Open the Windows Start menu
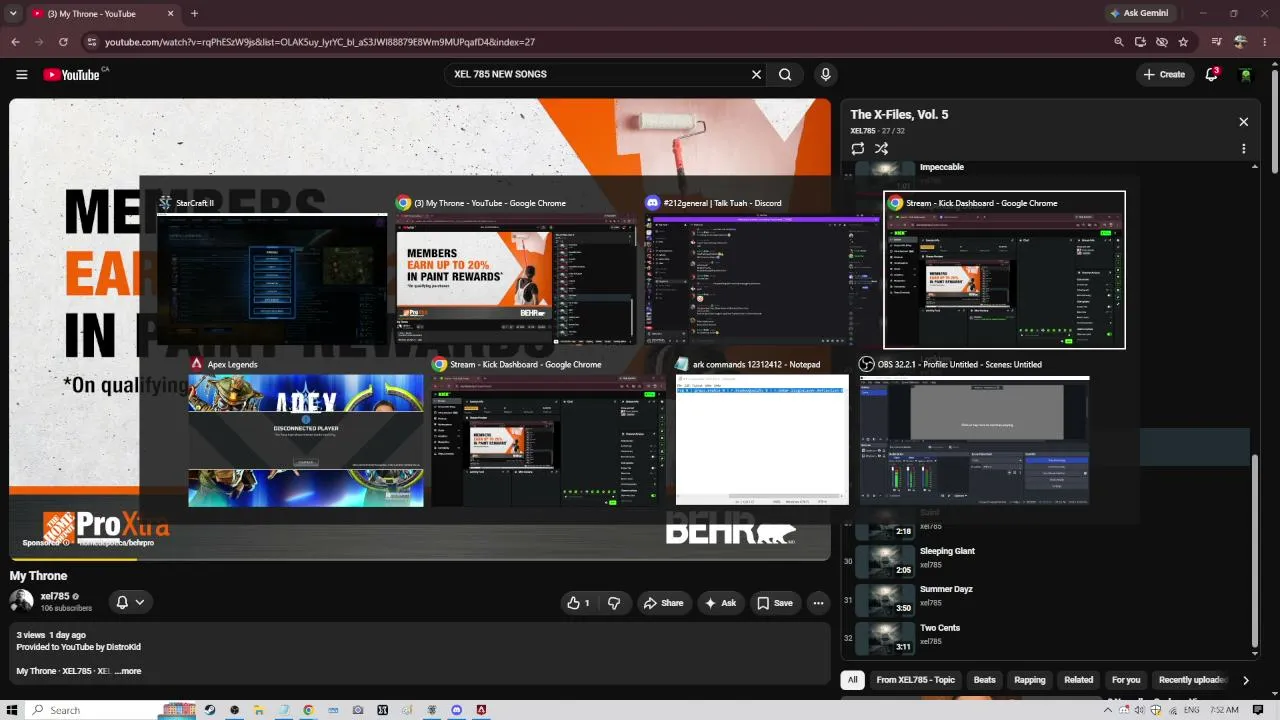Image resolution: width=1280 pixels, height=720 pixels. [x=13, y=710]
